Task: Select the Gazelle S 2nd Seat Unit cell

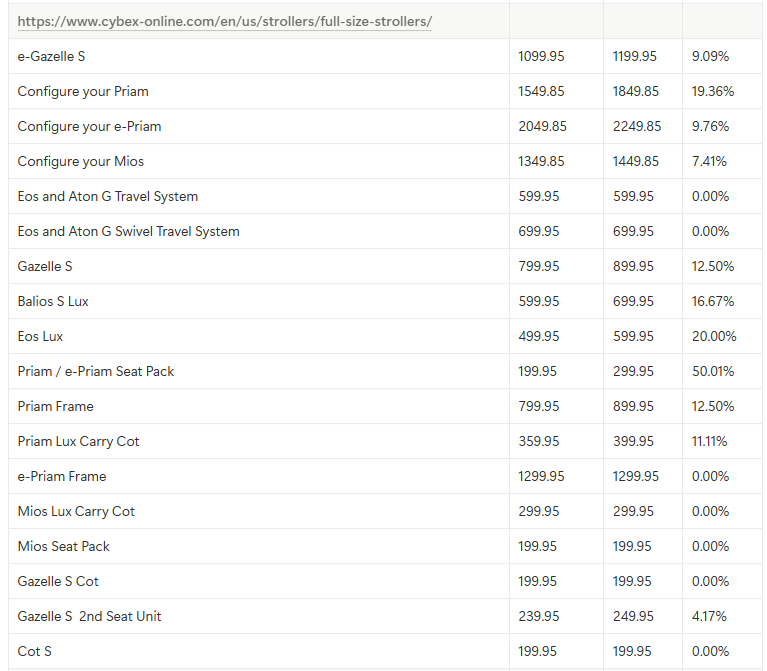Action: click(x=259, y=616)
